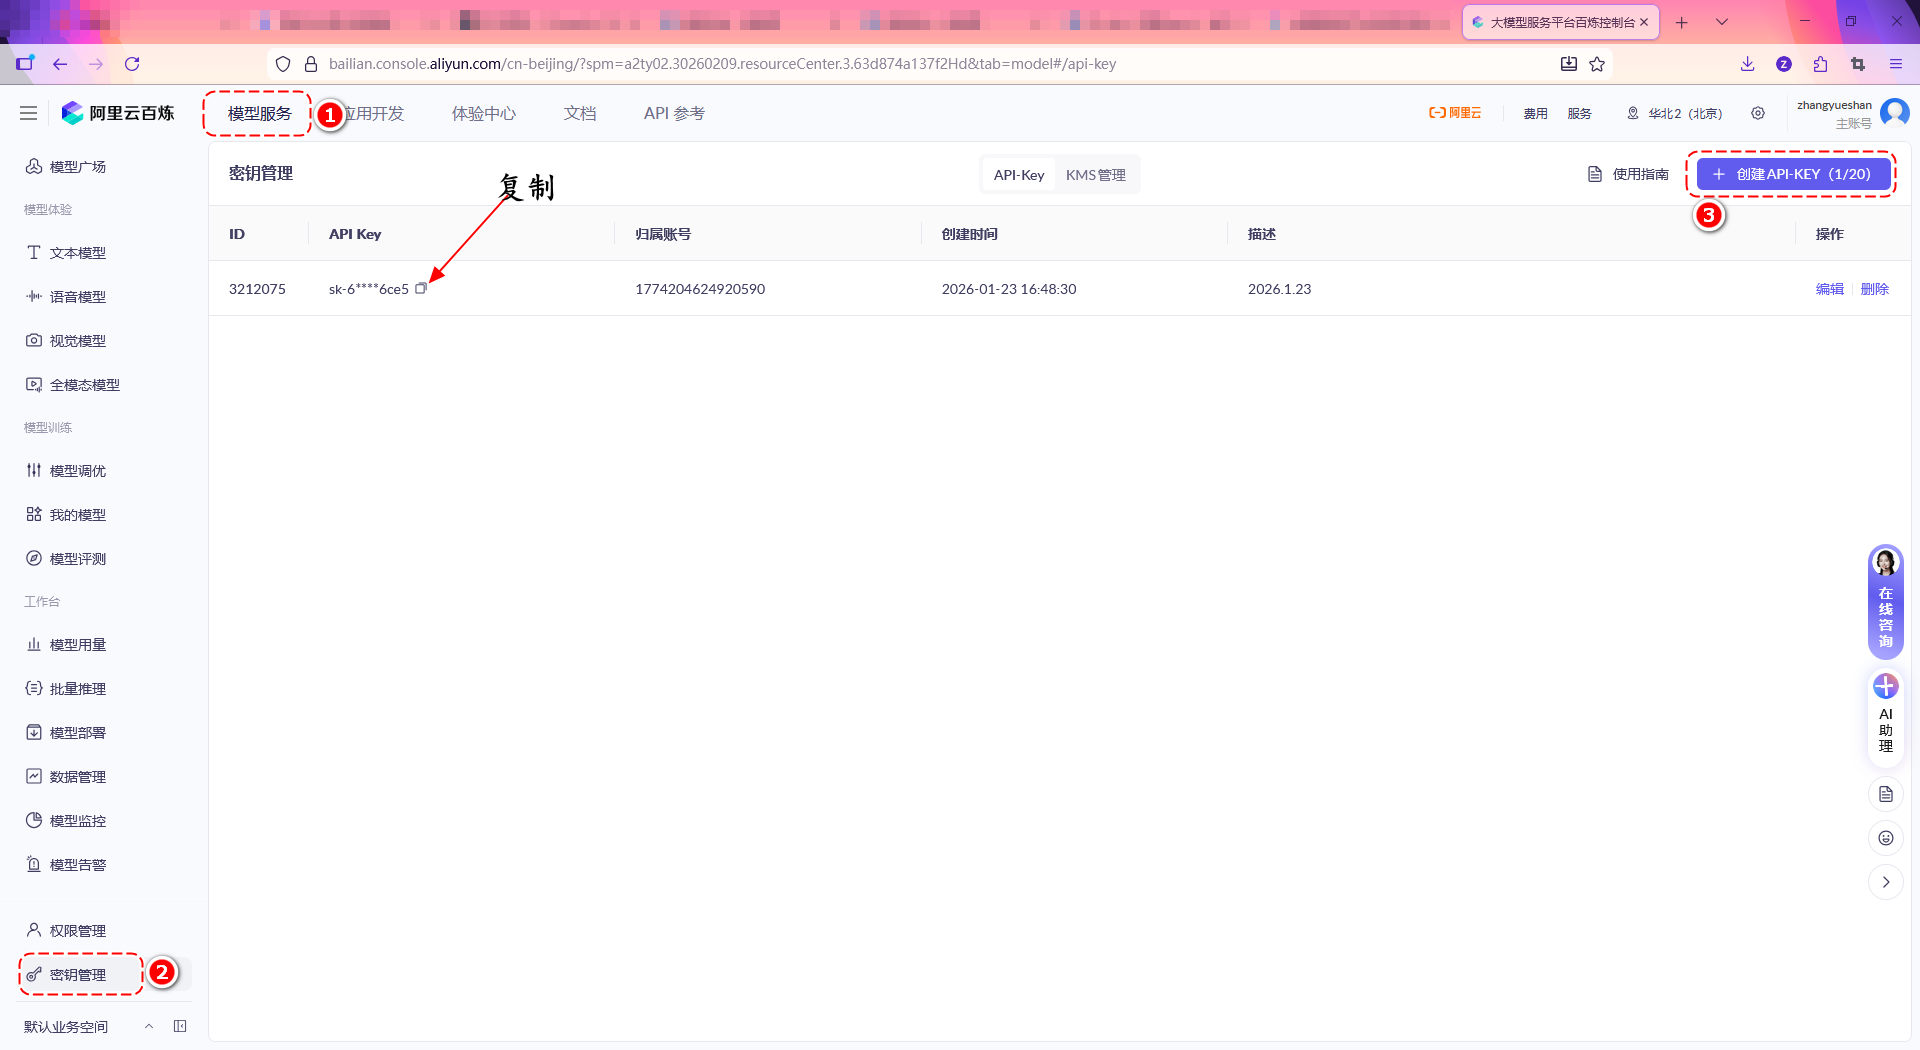The height and width of the screenshot is (1050, 1920).
Task: Switch to 体验中心 top tab
Action: click(484, 114)
